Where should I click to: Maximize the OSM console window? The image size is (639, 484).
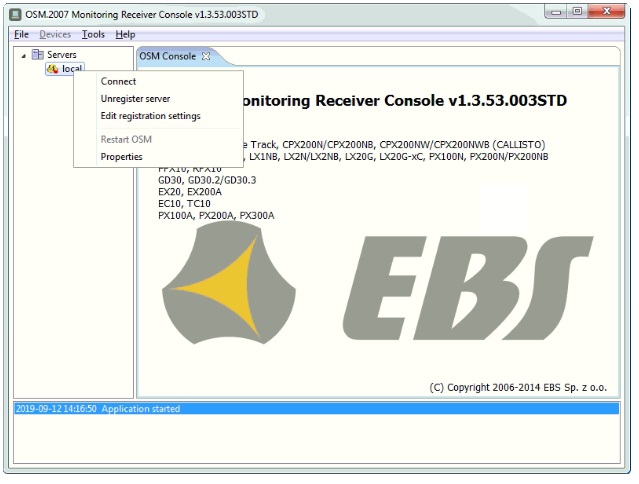(x=578, y=11)
